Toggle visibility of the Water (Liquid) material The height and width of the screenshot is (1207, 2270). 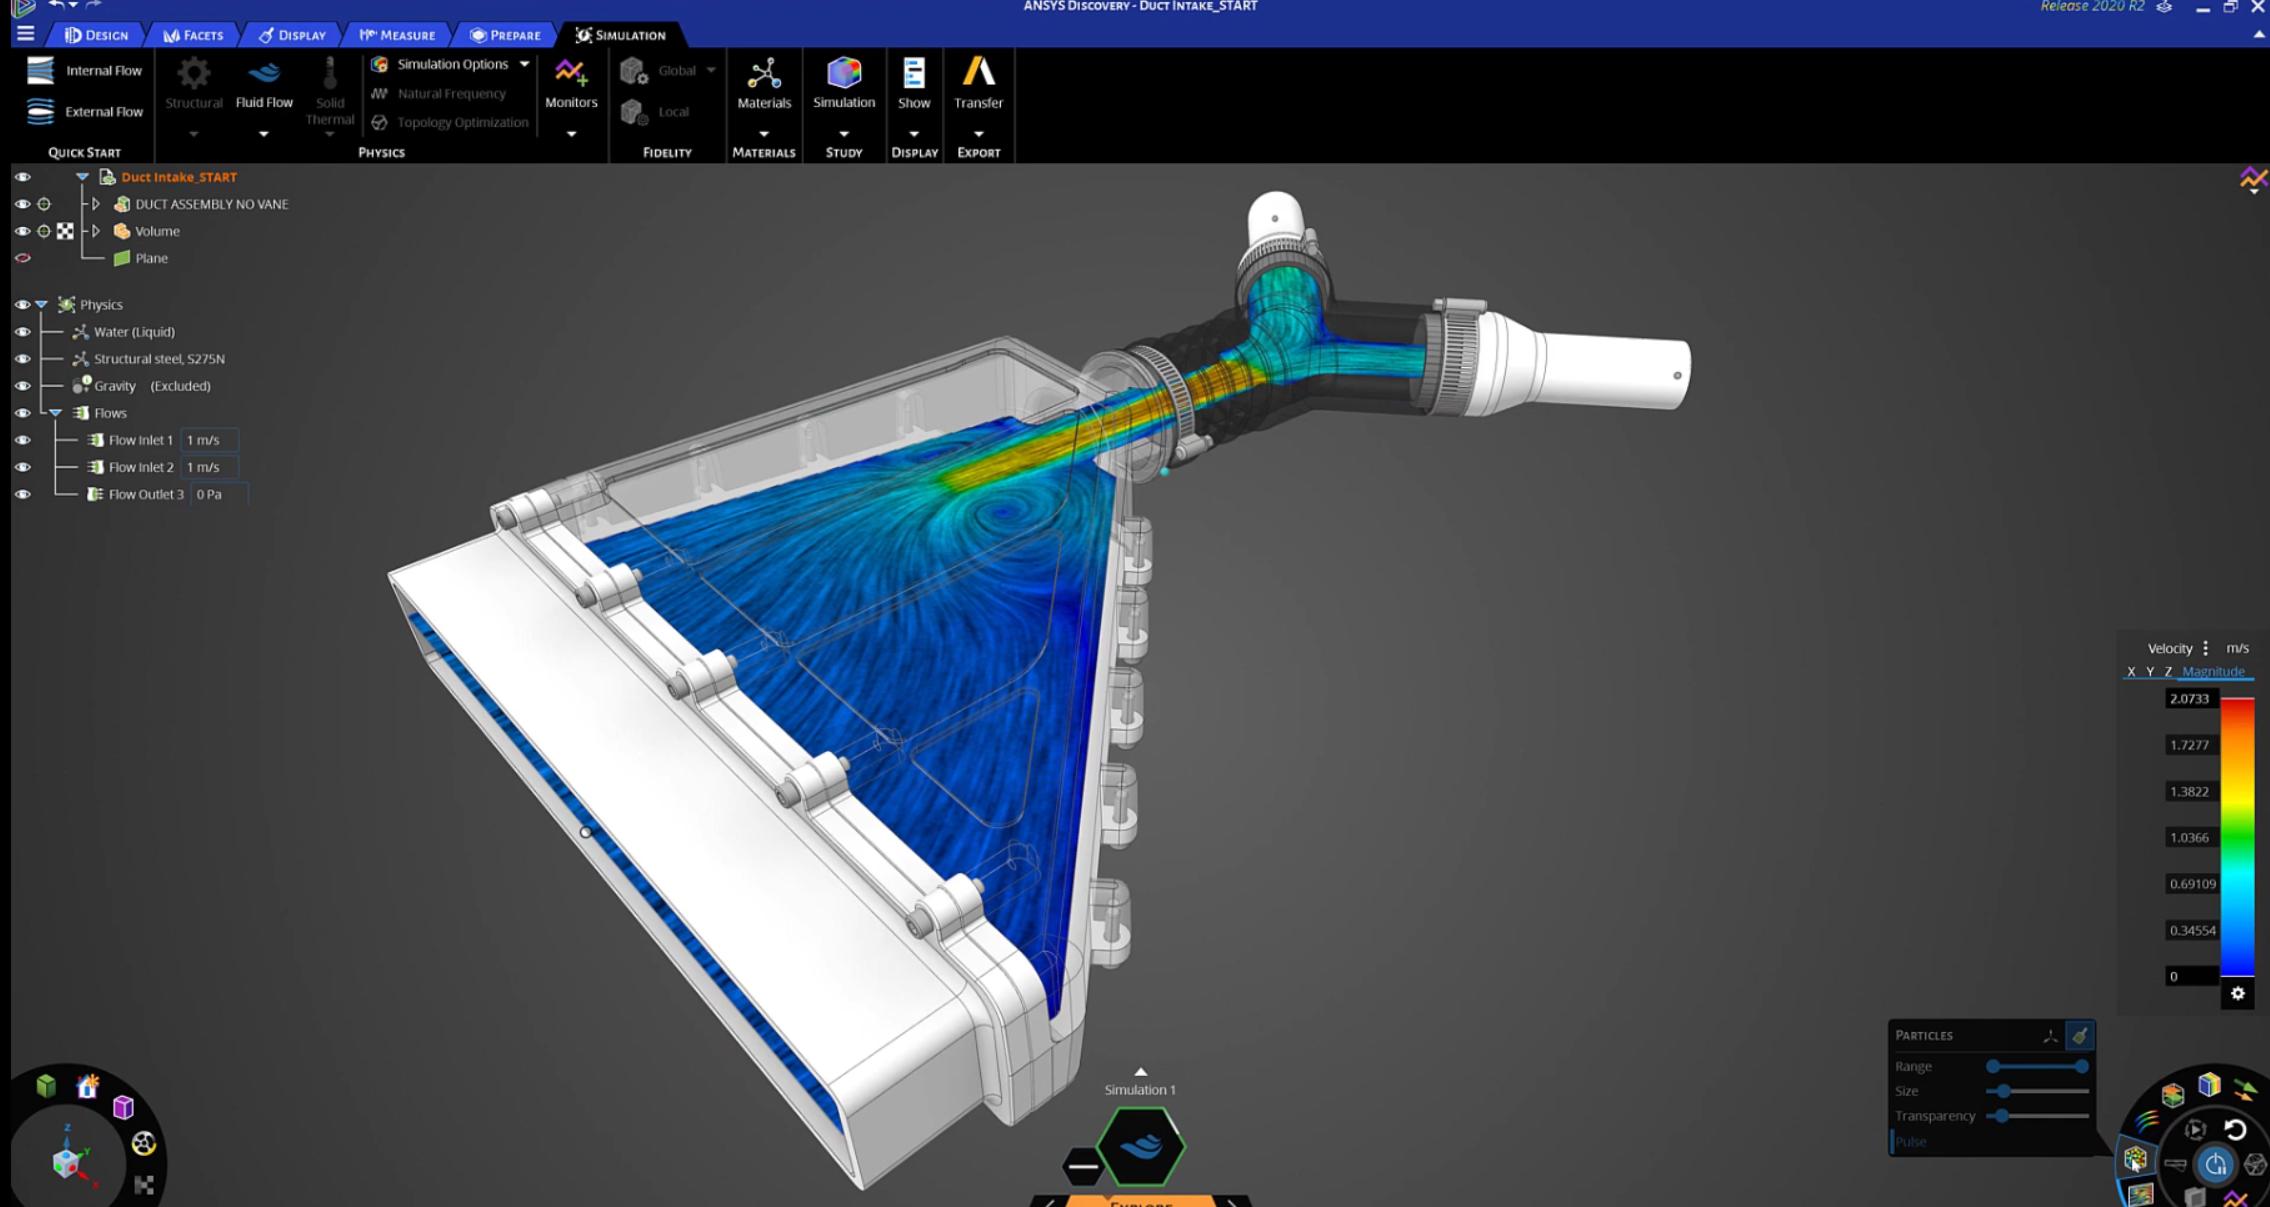point(22,331)
